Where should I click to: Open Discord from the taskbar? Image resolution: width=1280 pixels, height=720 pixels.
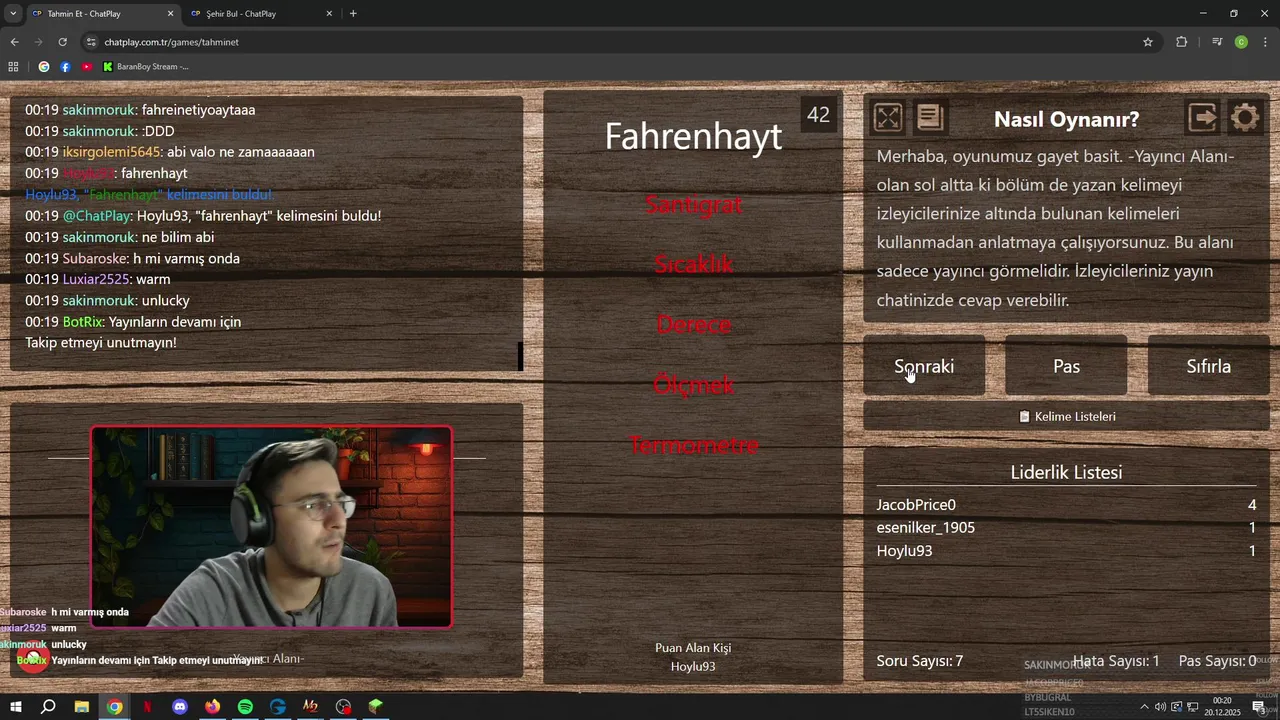180,707
